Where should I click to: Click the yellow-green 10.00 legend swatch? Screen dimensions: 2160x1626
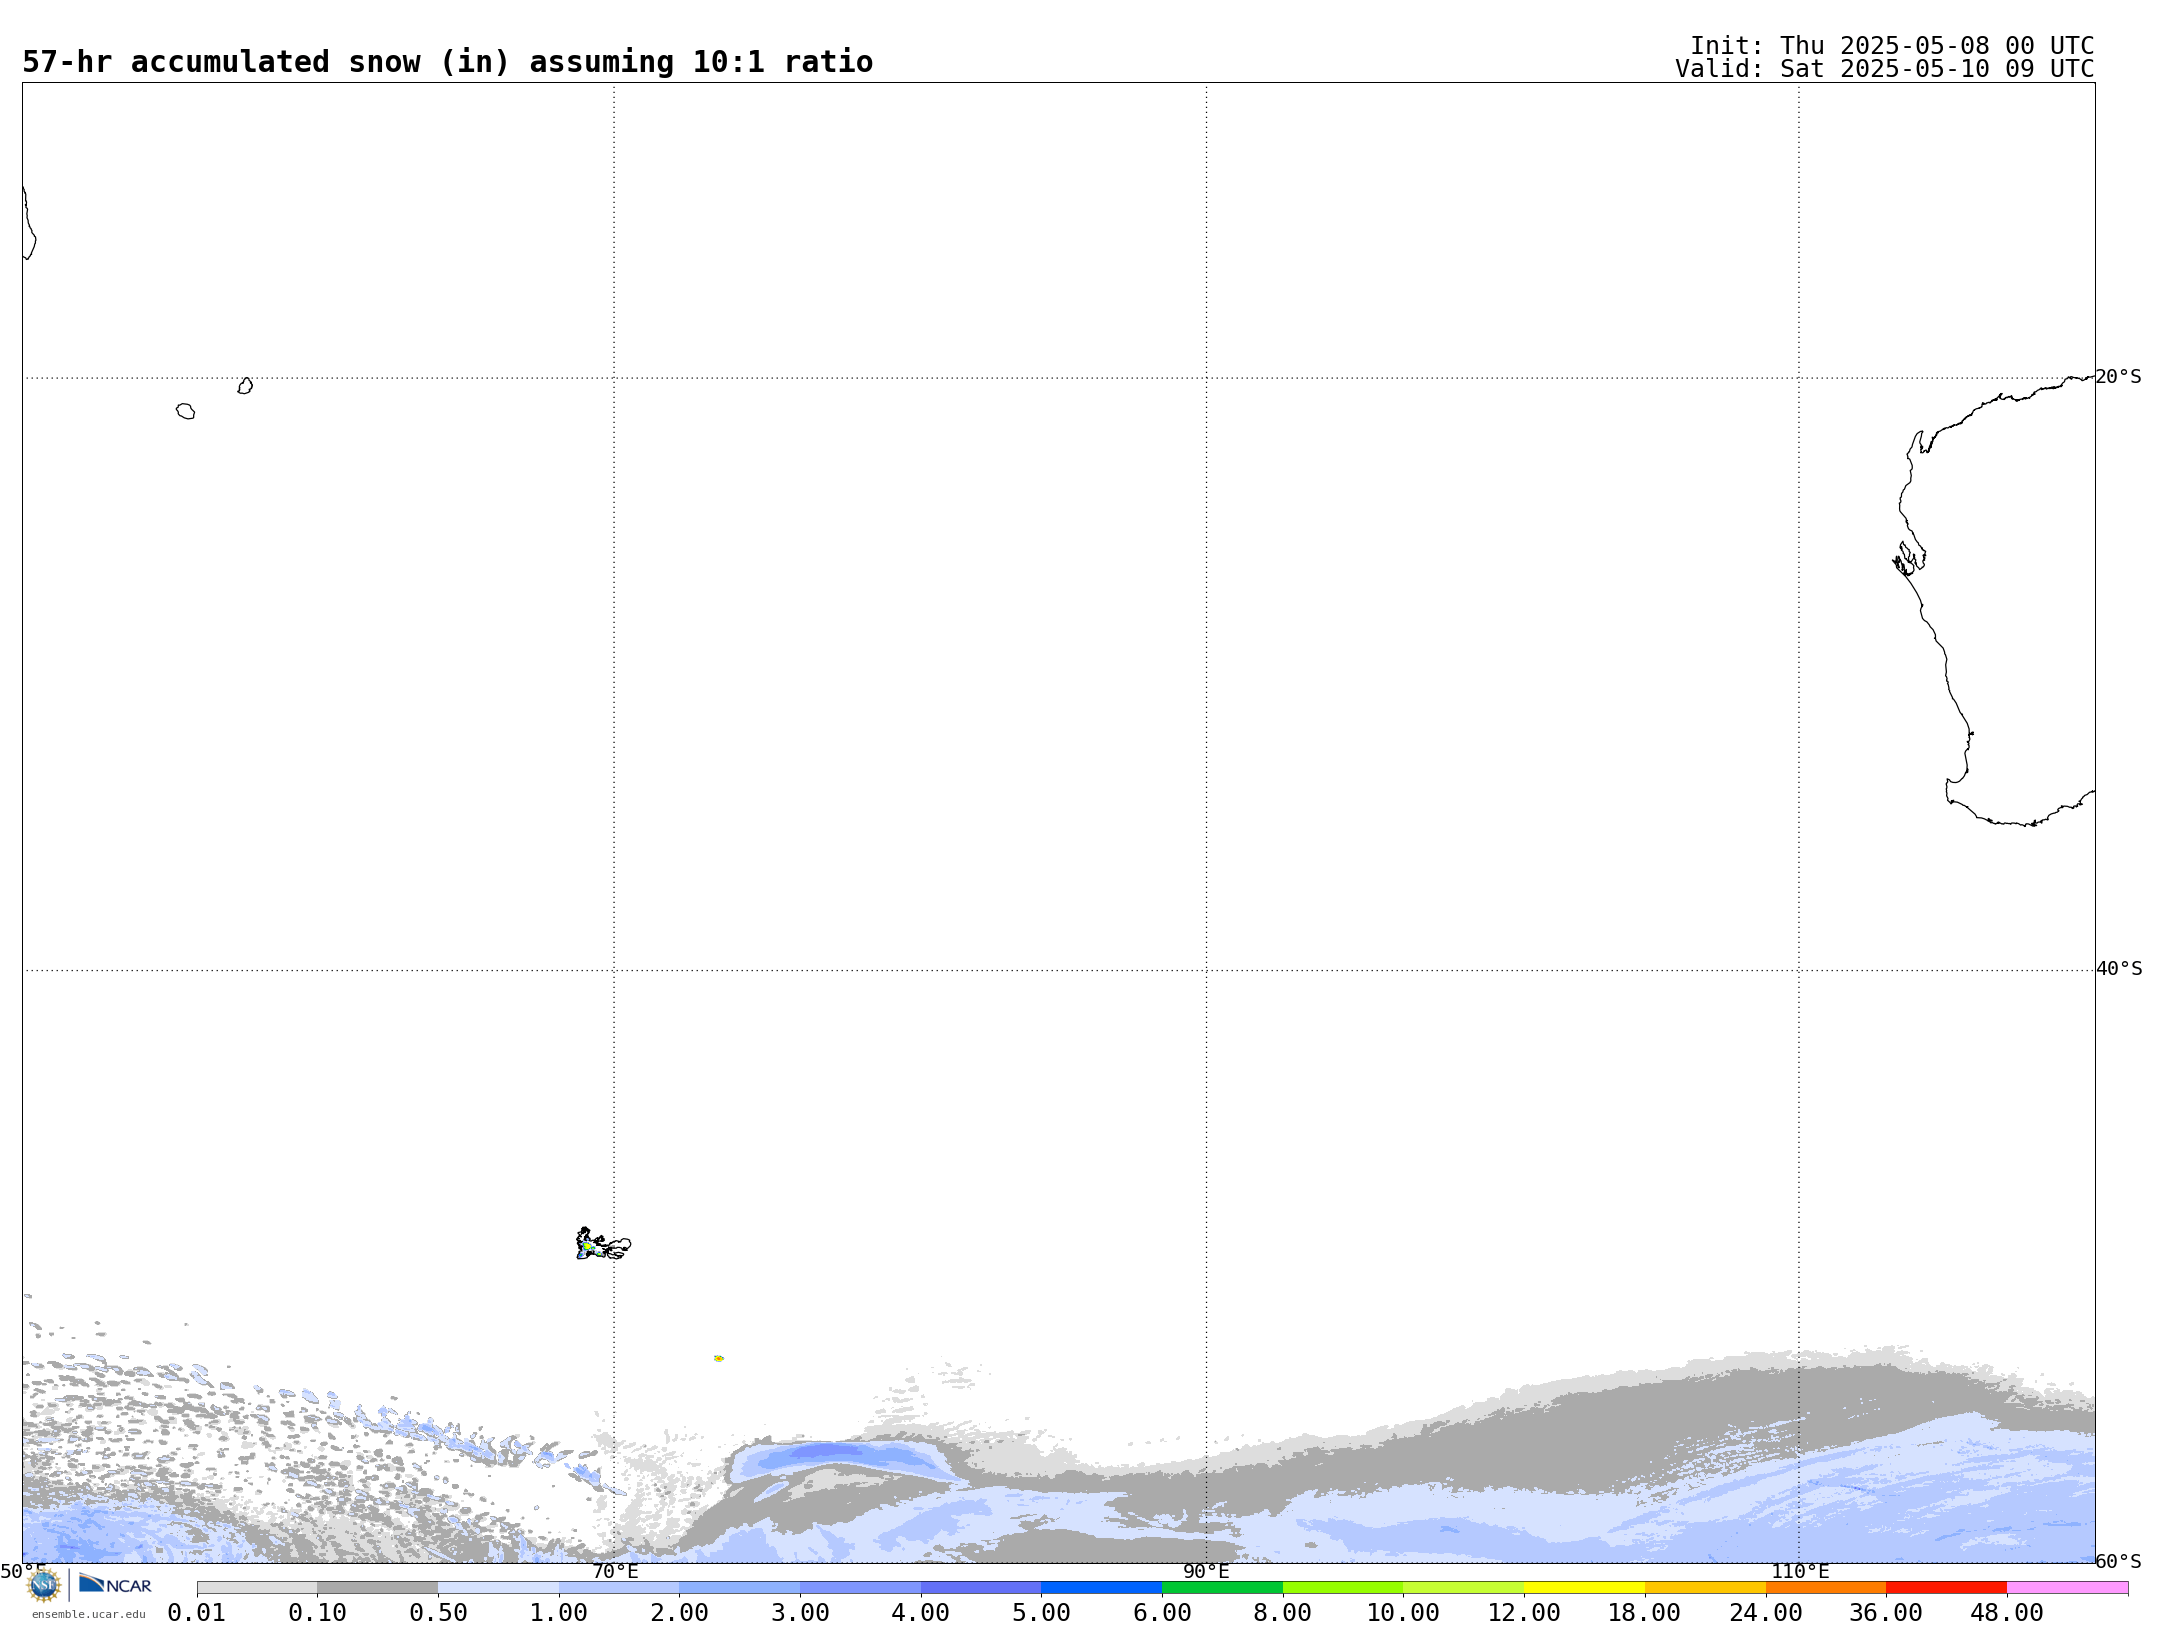point(1464,1588)
